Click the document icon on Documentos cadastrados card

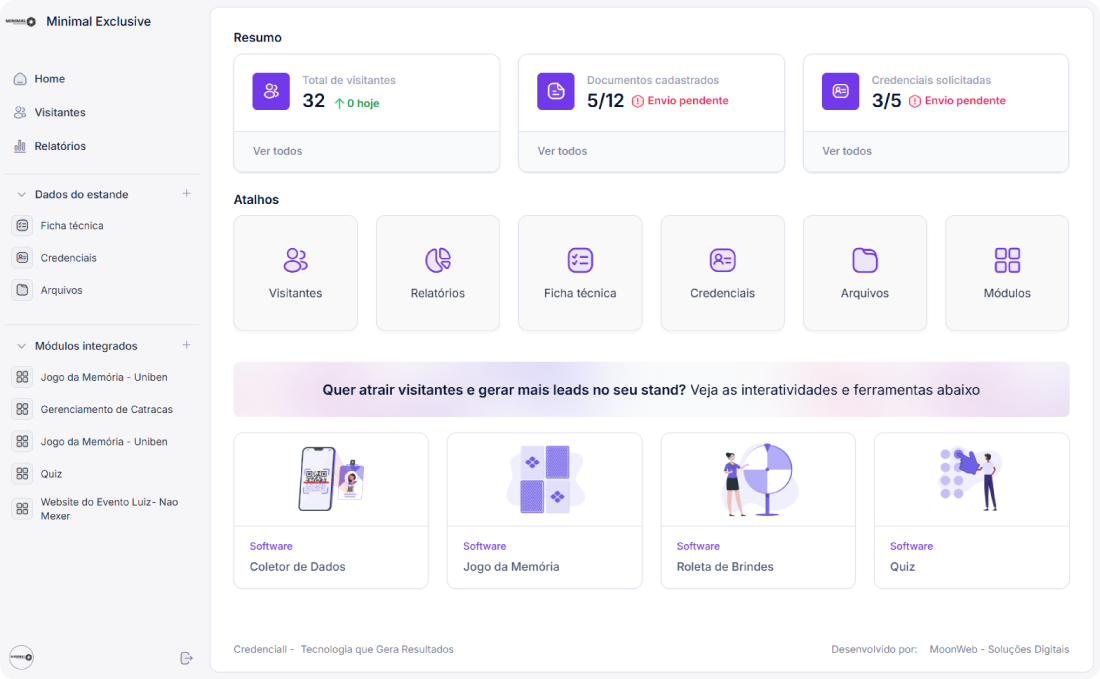pos(555,91)
